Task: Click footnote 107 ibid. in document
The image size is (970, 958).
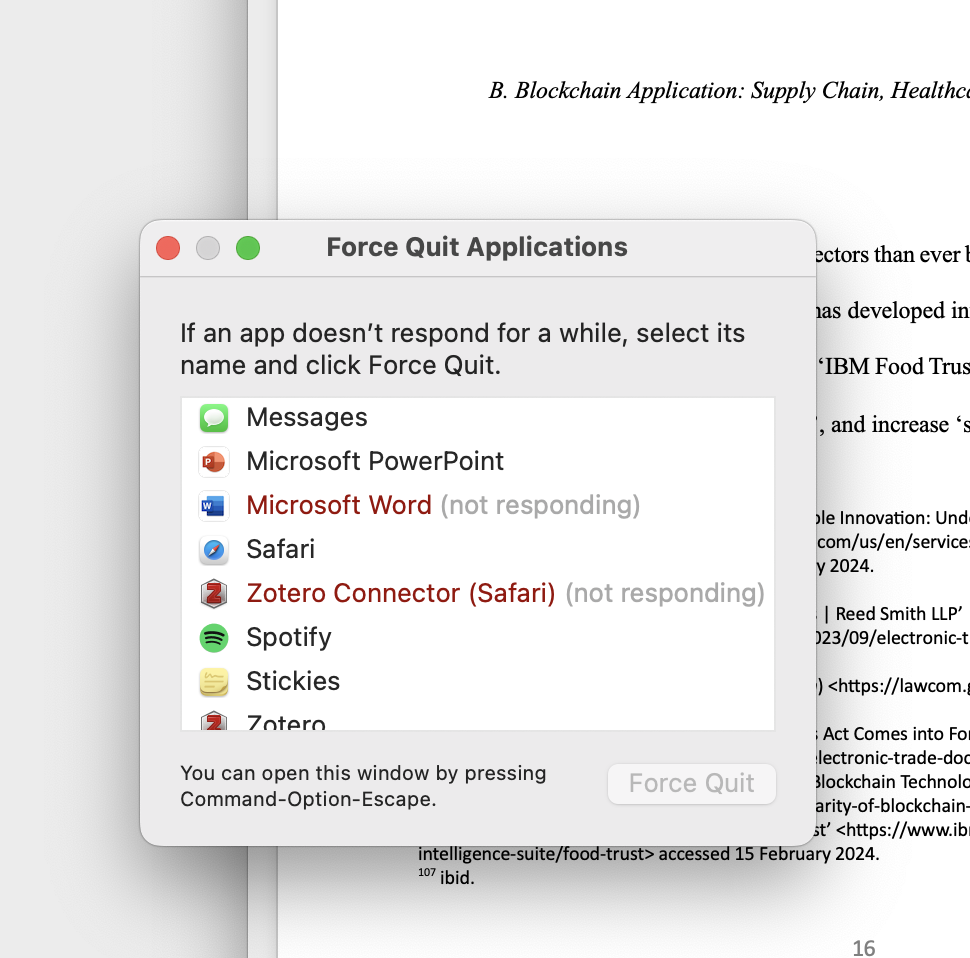Action: point(447,877)
